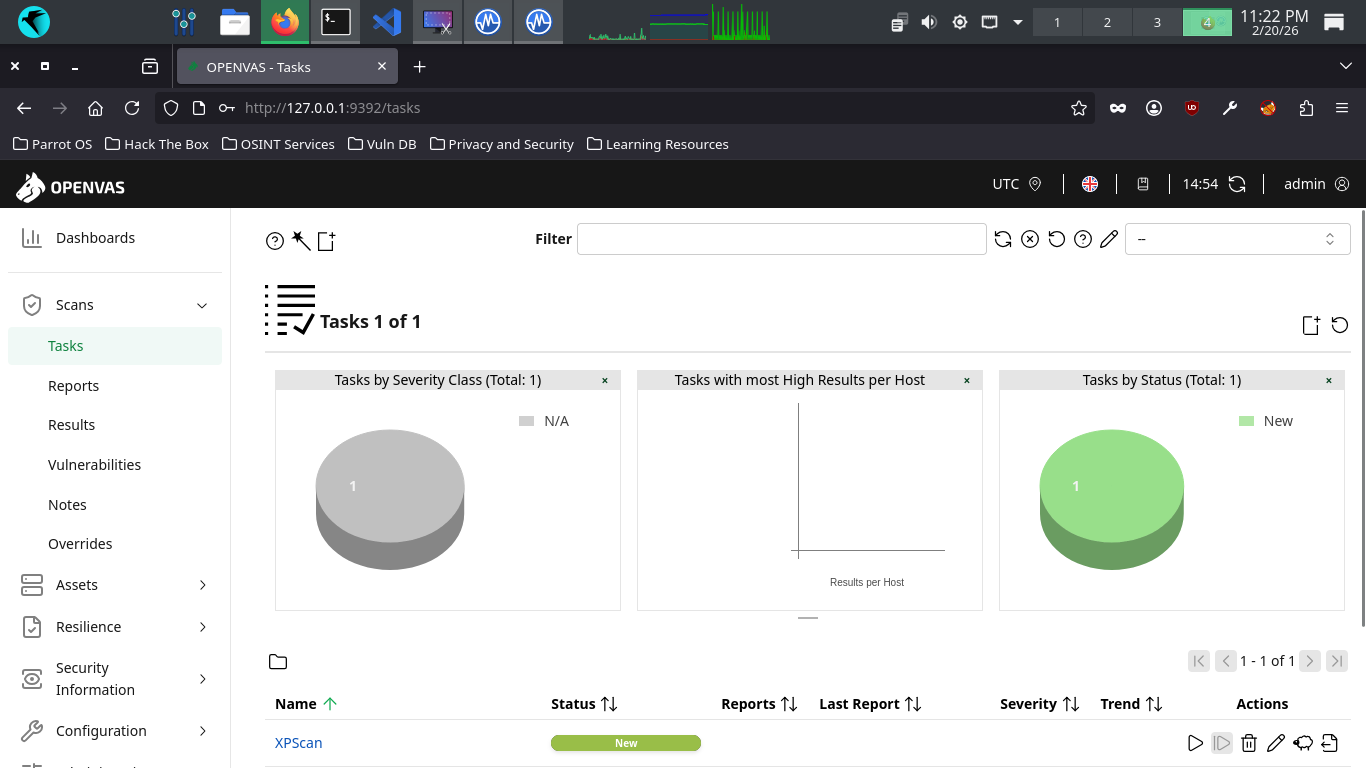Edit XPScan task with pencil icon

coord(1275,743)
